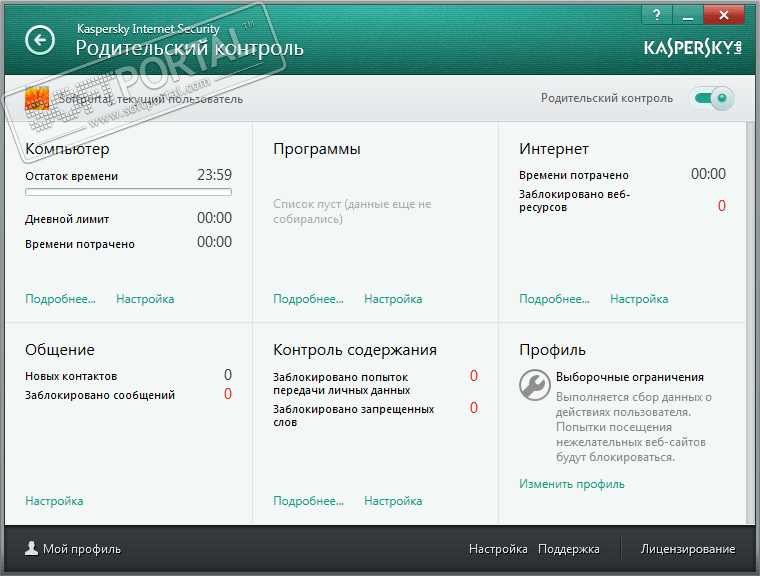This screenshot has height=576, width=760.
Task: Open Лицензирование in the bottom bar
Action: [688, 549]
